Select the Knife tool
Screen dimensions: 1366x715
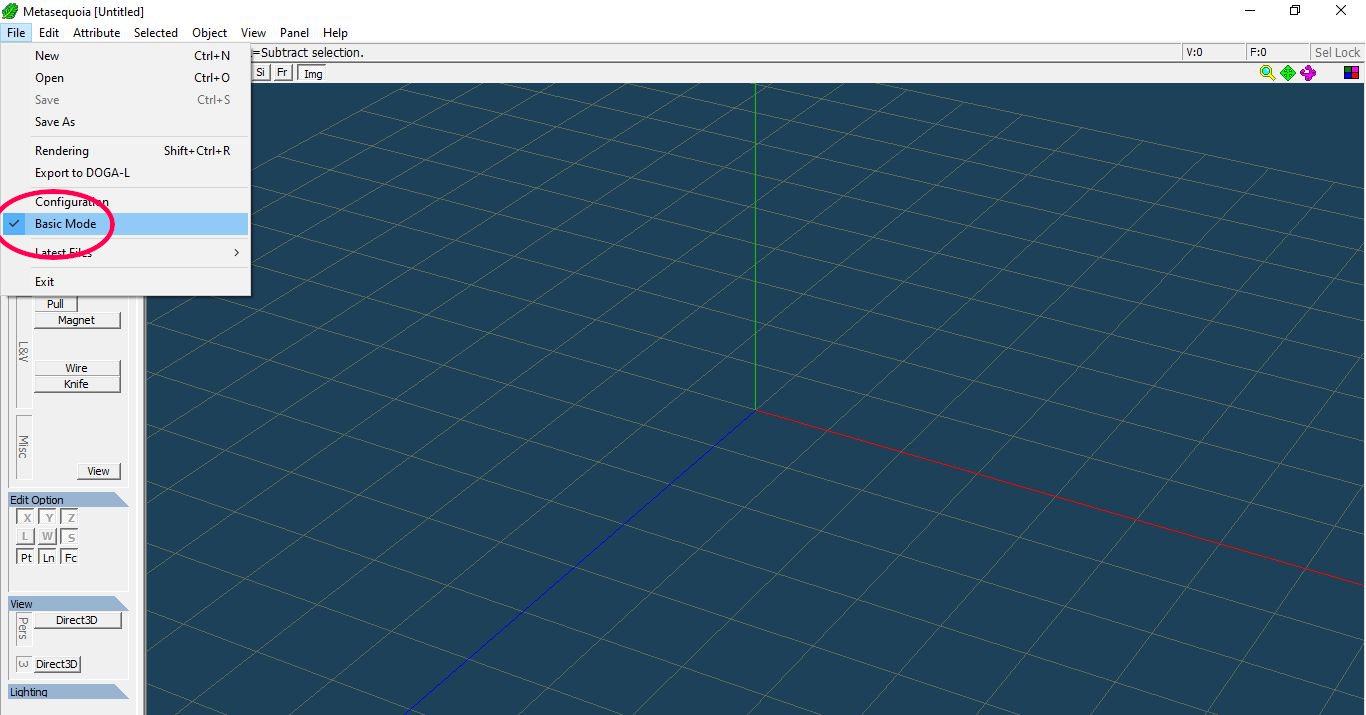coord(77,384)
